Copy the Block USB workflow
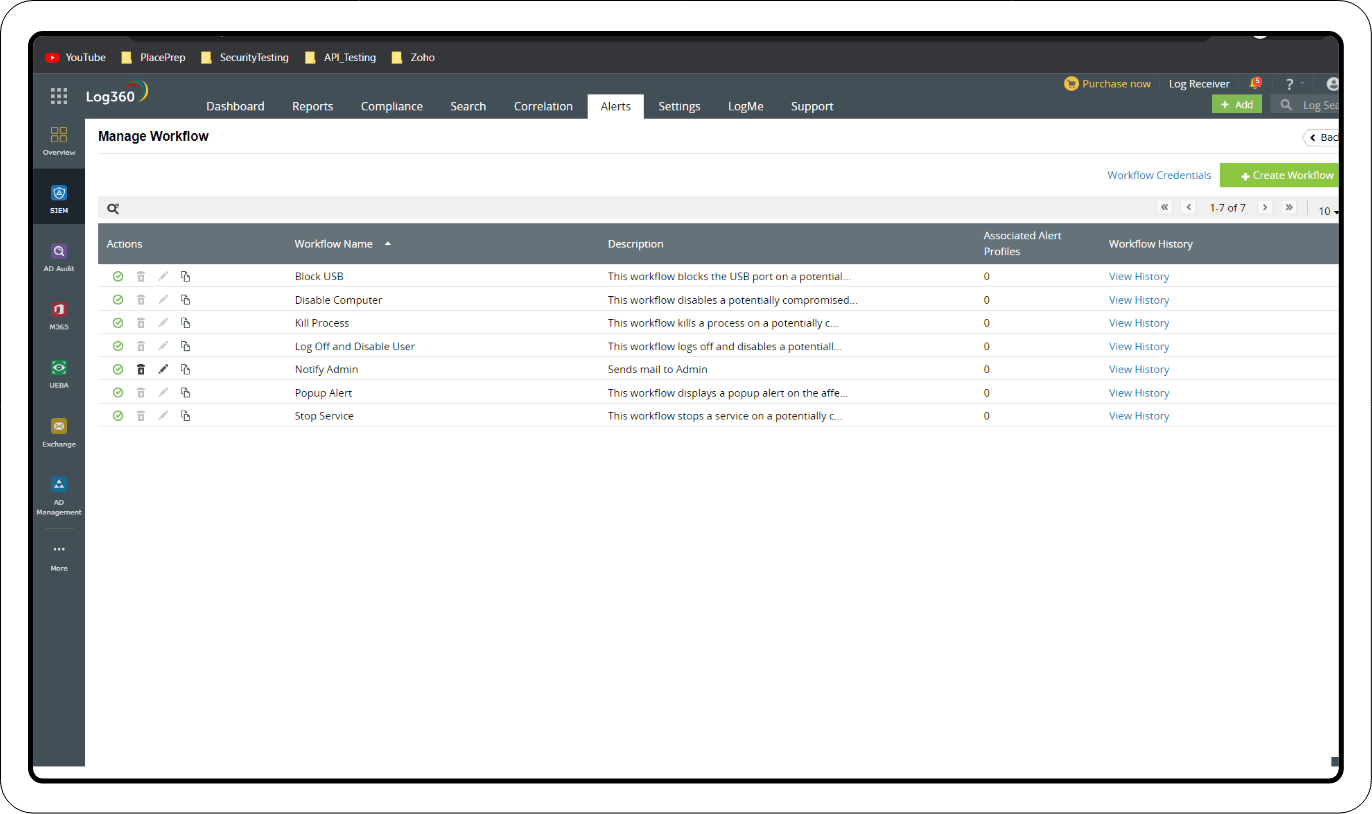This screenshot has width=1372, height=814. [185, 276]
